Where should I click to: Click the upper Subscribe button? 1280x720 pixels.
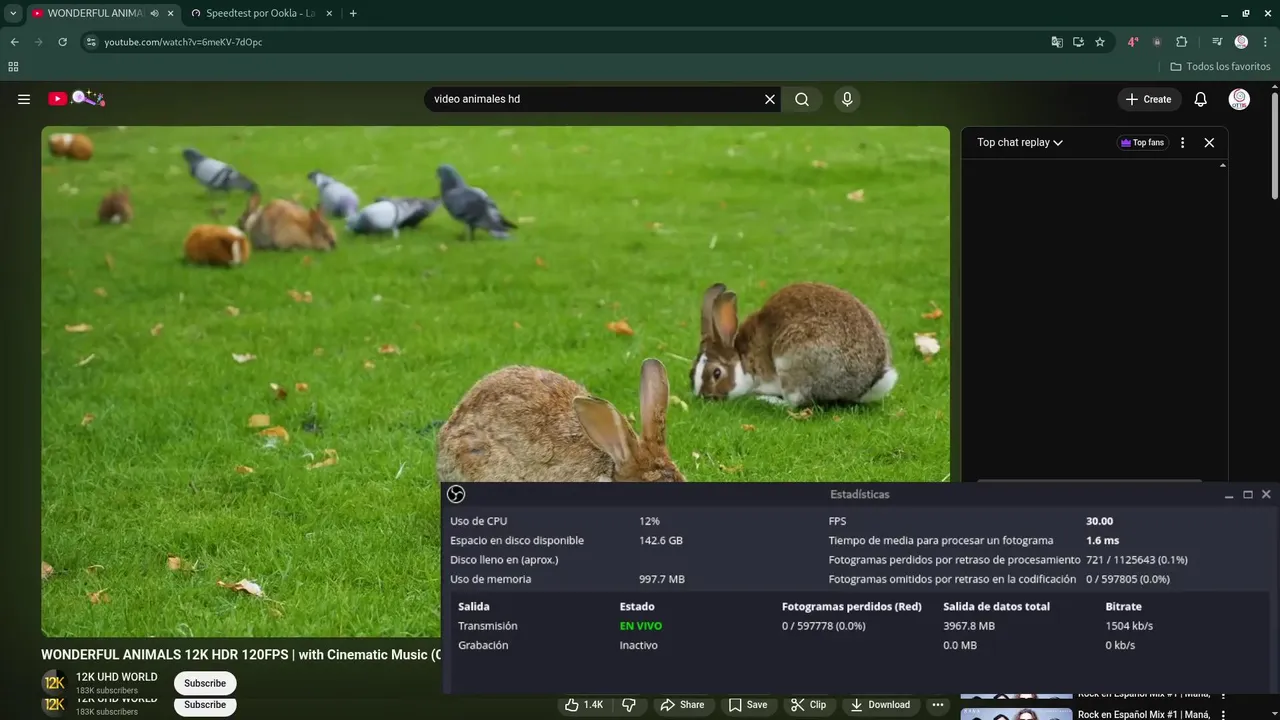[205, 683]
